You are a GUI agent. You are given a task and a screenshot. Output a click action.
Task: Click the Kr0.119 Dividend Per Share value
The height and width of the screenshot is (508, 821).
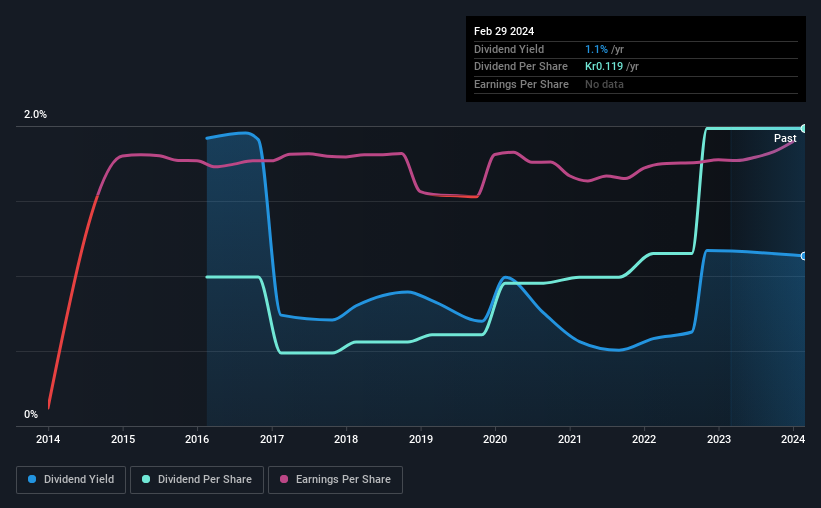(x=604, y=67)
